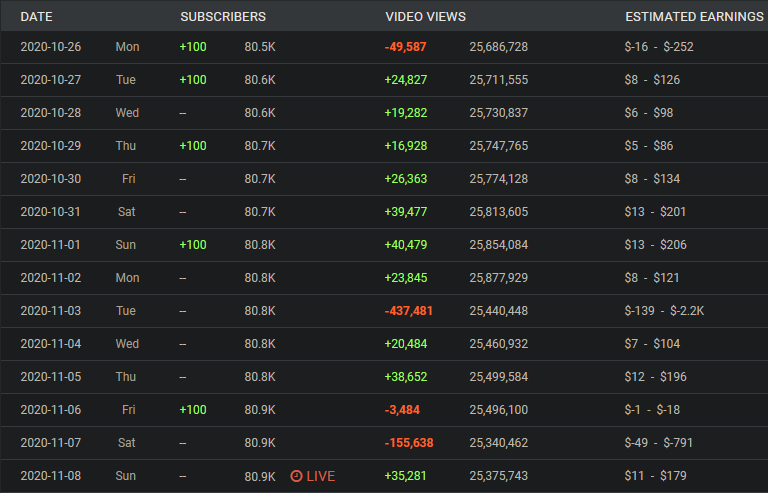Click the +24,827 video views change
The width and height of the screenshot is (768, 493).
point(406,80)
